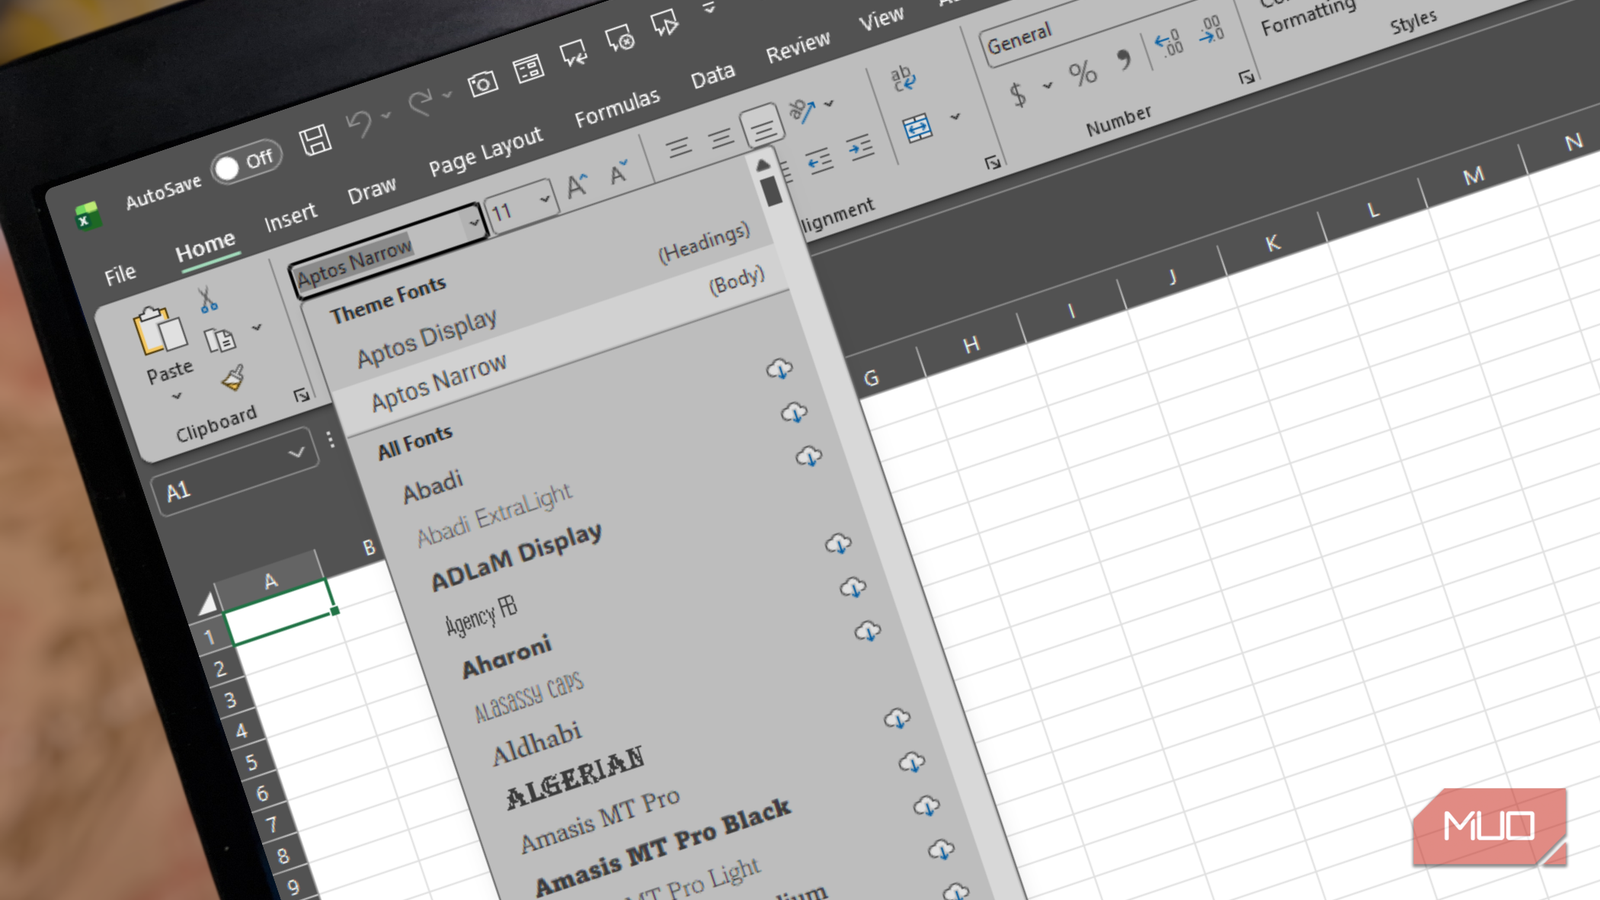Decrease the cell indent
1600x900 pixels.
click(x=819, y=162)
